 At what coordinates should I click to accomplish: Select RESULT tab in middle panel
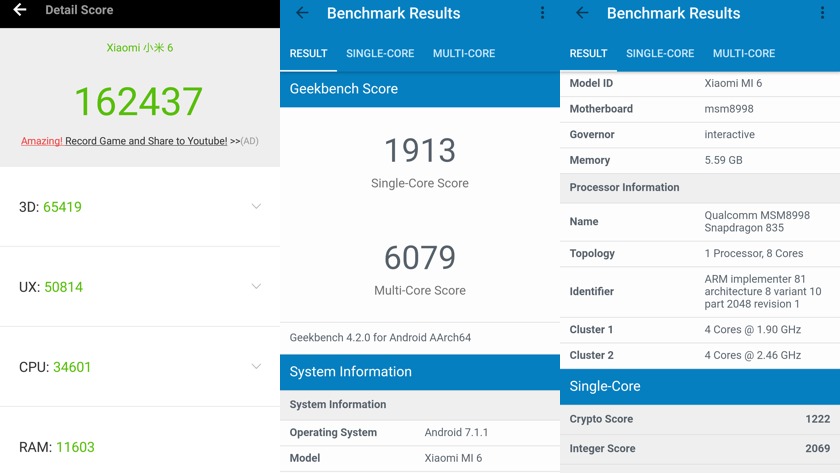(x=308, y=54)
